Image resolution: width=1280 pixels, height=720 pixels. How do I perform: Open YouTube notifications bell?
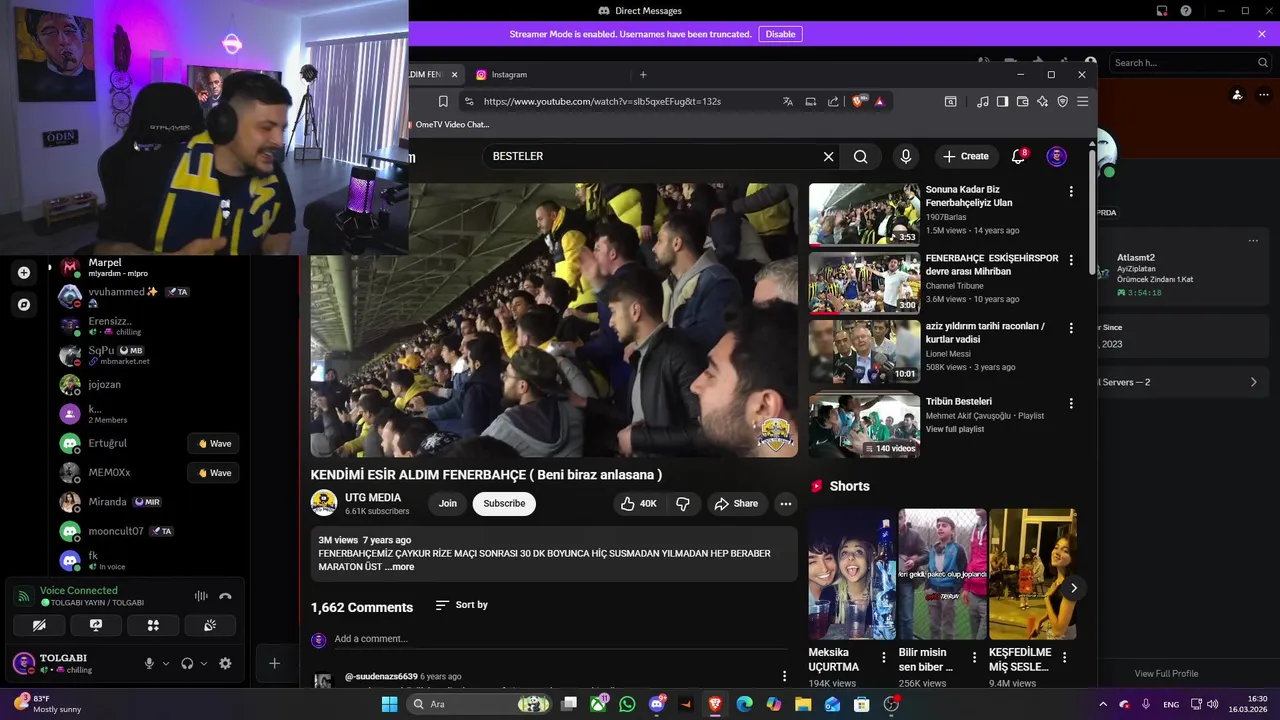[1019, 156]
